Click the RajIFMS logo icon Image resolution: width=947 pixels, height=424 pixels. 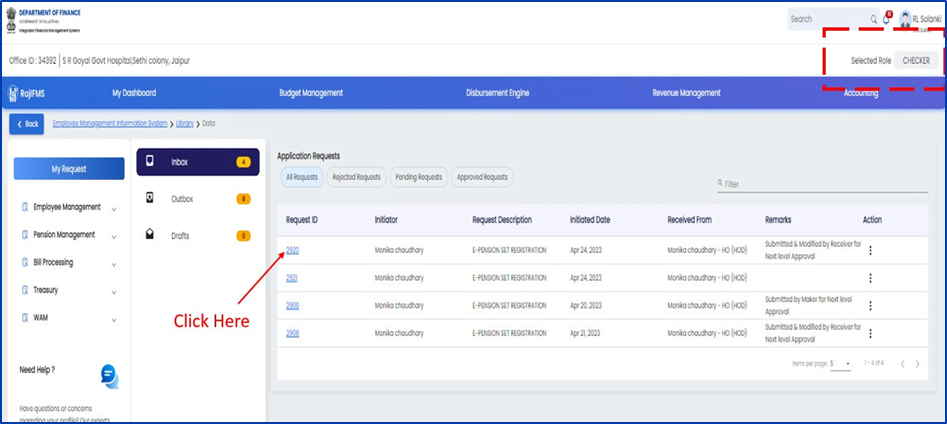[x=13, y=93]
